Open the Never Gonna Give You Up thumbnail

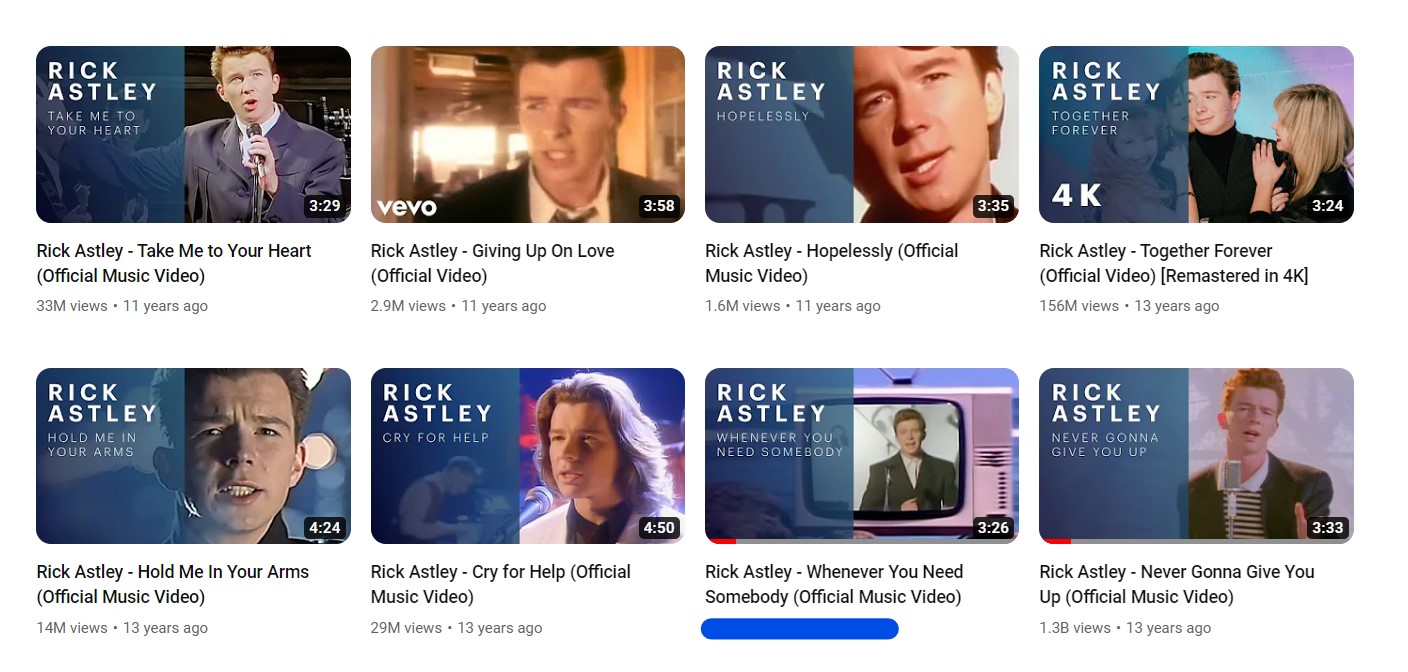point(1196,456)
